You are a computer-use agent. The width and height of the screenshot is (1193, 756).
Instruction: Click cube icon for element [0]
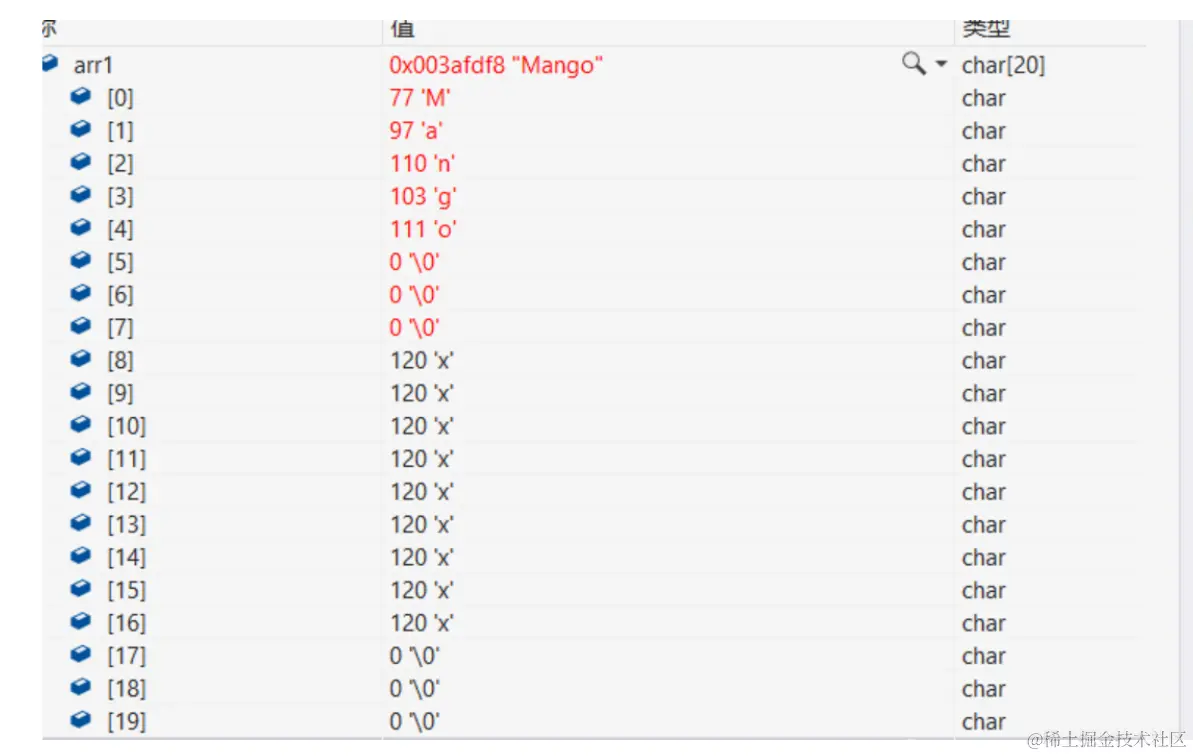[81, 97]
